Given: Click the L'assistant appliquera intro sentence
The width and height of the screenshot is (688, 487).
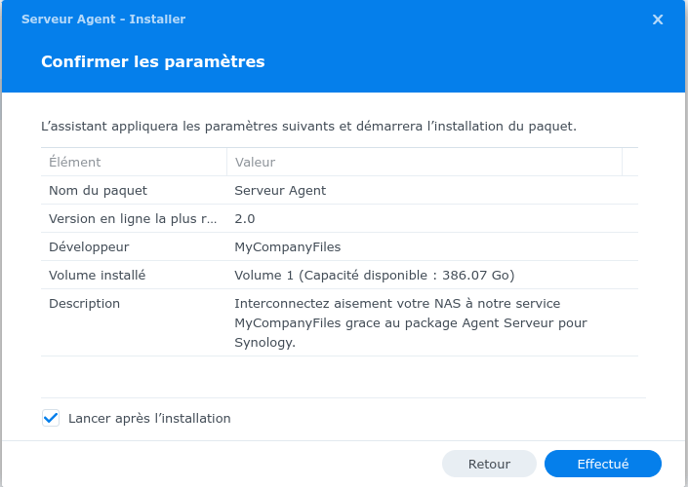Looking at the screenshot, I should click(309, 126).
